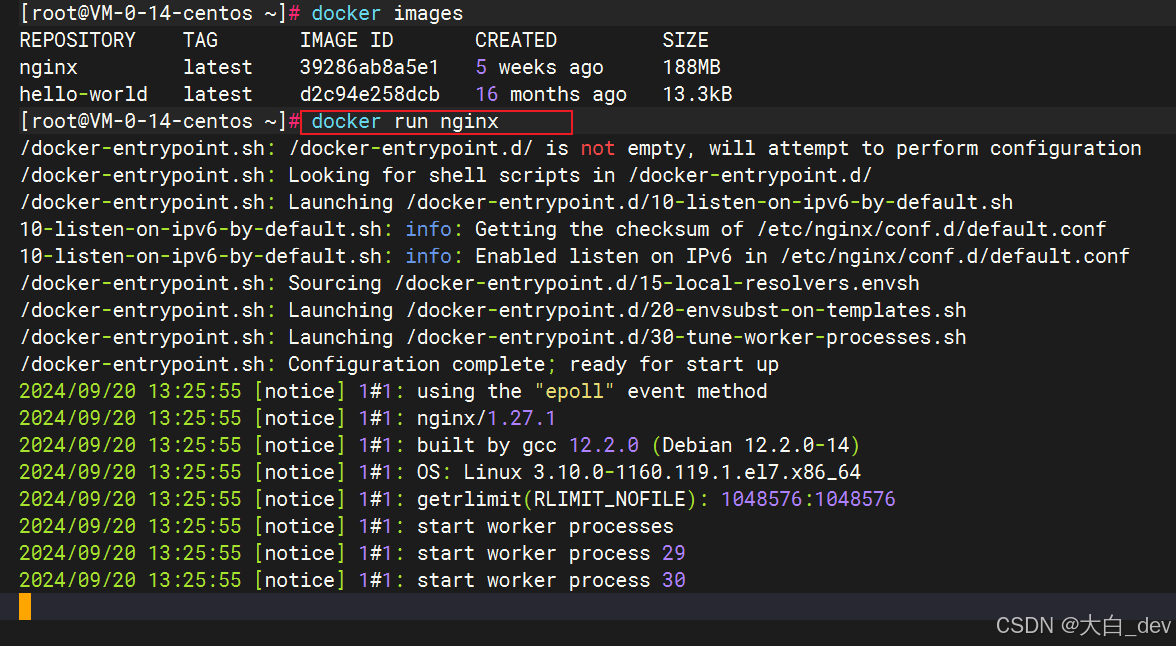
Task: Click 'start worker process 29' line
Action: pos(352,554)
